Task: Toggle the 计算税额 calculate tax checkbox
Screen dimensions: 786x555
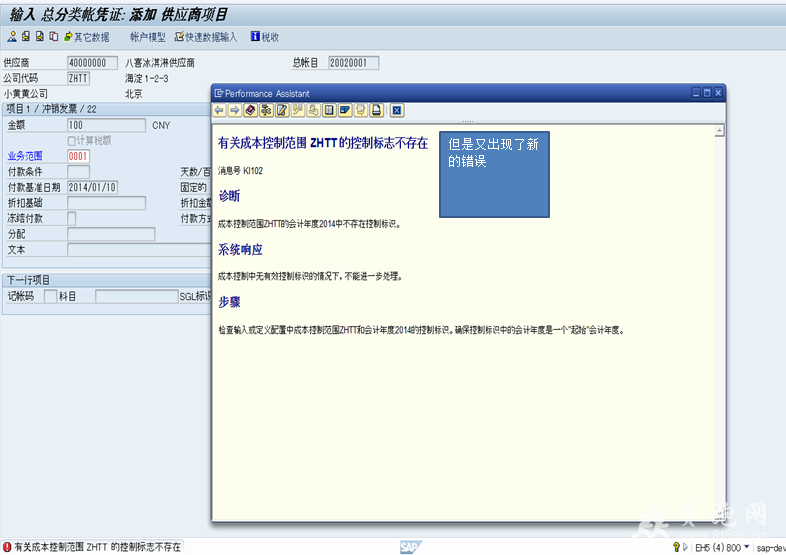Action: click(72, 141)
